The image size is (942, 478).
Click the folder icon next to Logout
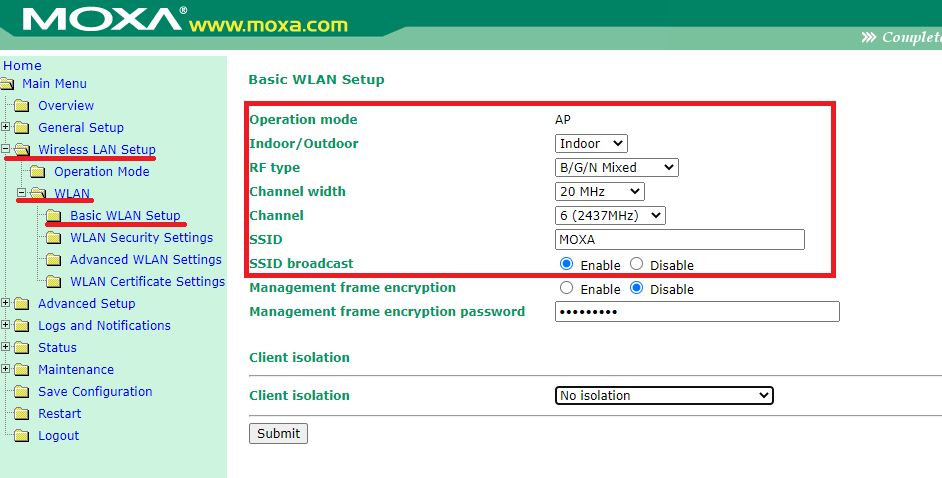point(22,436)
